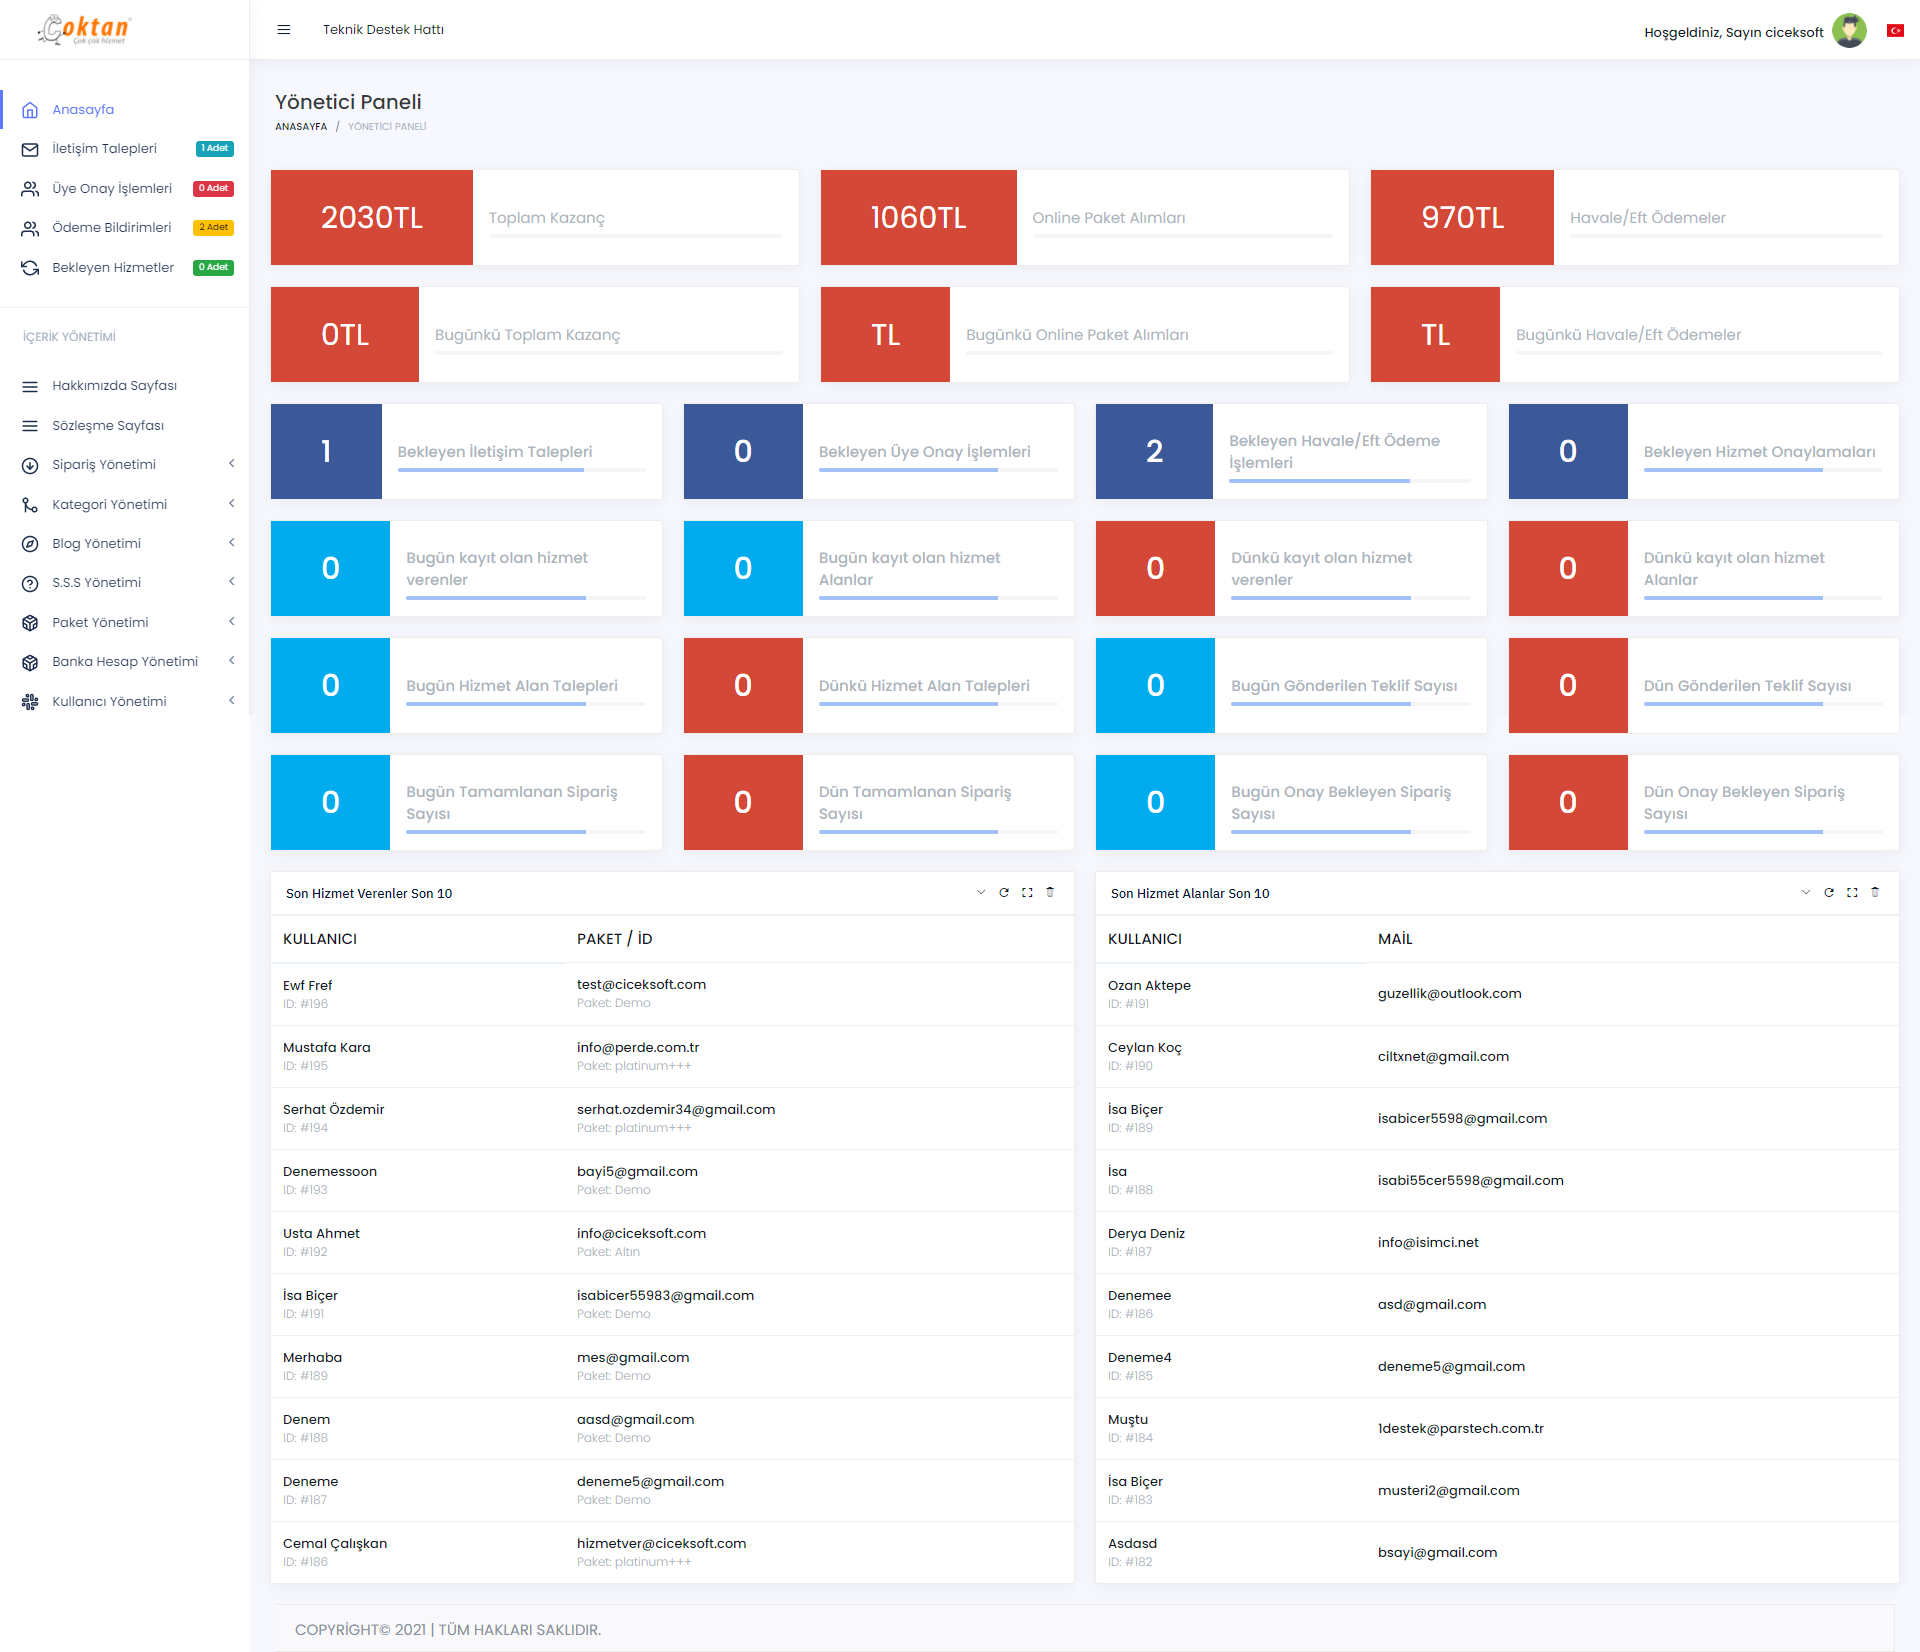Click Teknik Destek Hattı link
1920x1652 pixels.
383,30
